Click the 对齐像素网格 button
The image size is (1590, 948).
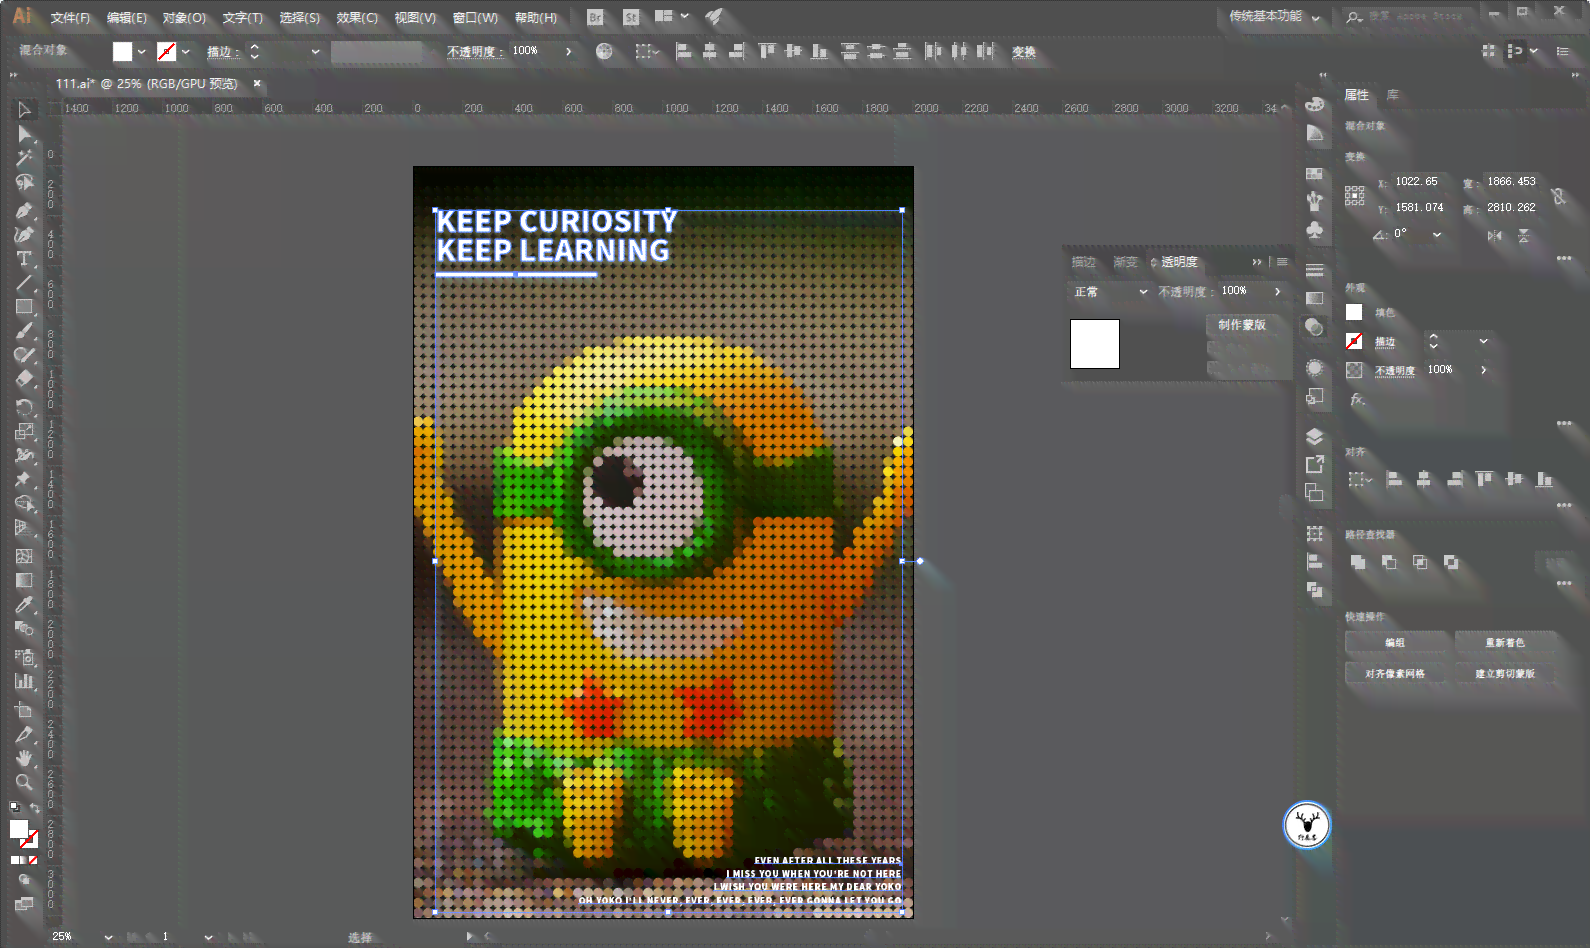[1395, 674]
